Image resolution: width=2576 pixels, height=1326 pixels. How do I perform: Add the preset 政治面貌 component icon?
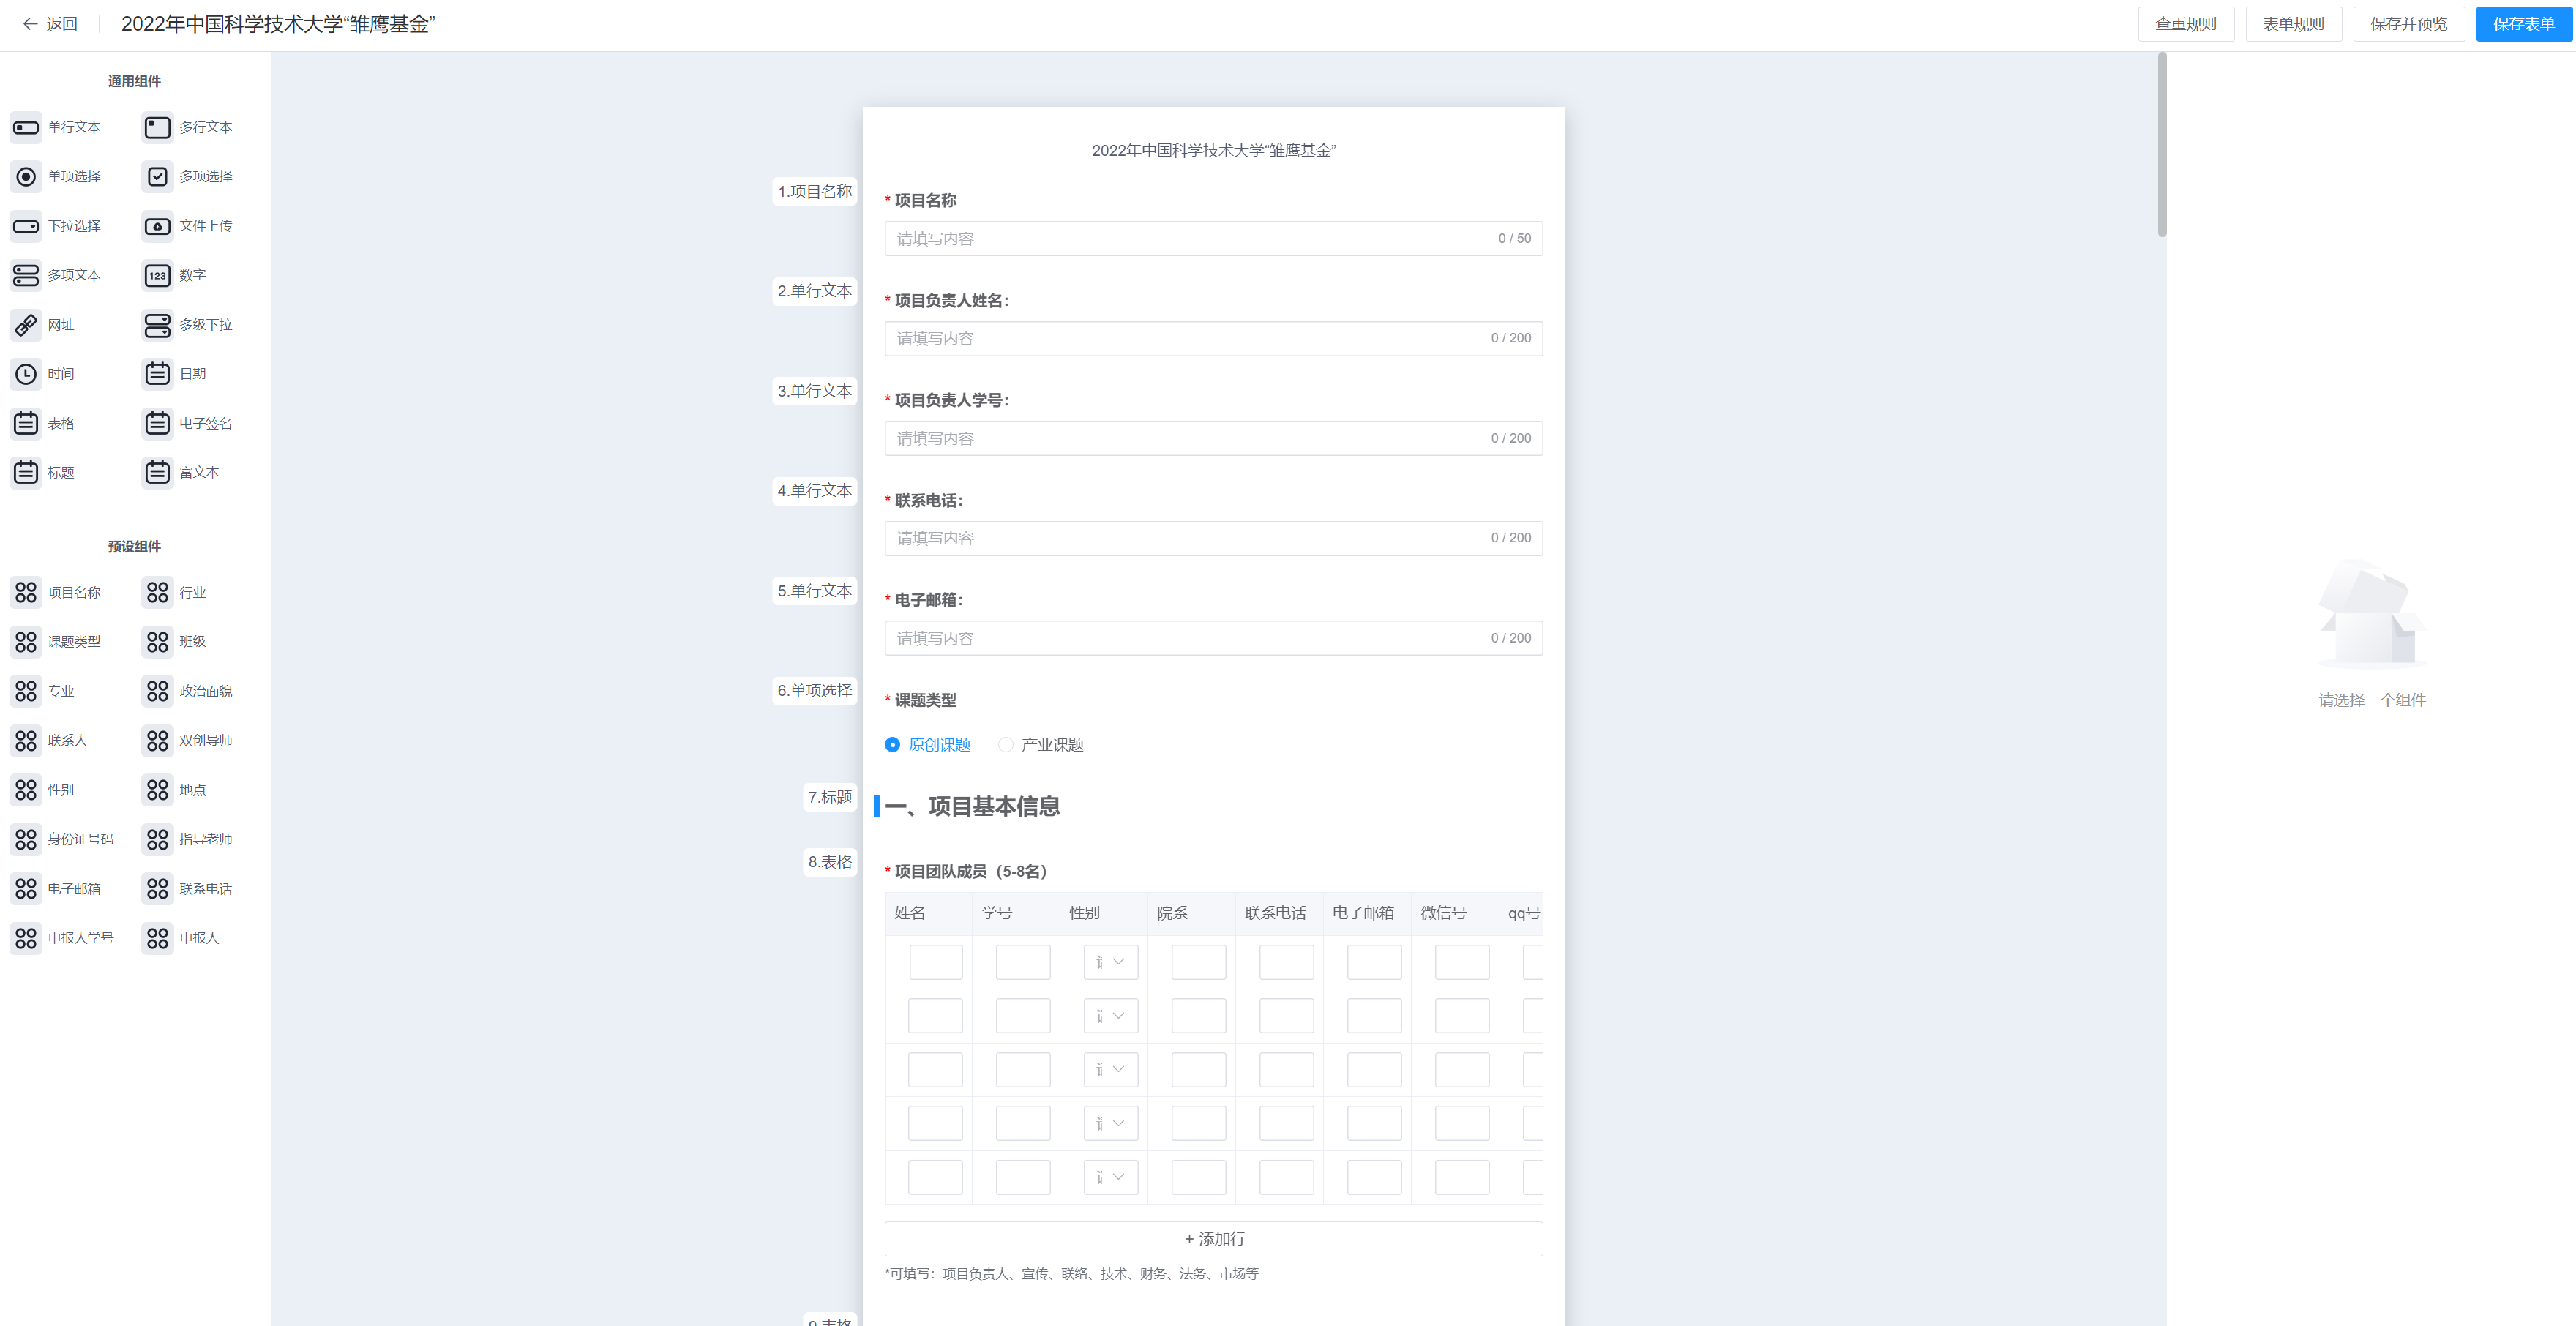tap(157, 691)
